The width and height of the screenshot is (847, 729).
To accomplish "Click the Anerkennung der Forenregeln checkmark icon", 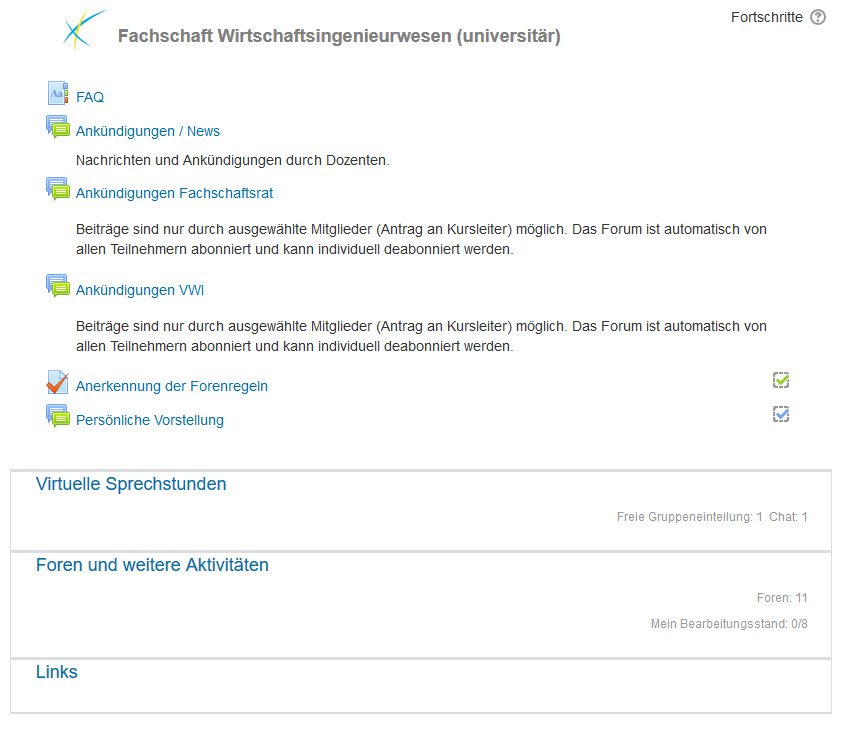I will coord(58,382).
